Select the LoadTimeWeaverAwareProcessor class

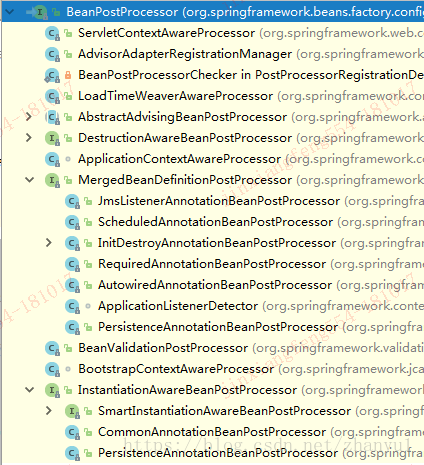click(x=176, y=96)
